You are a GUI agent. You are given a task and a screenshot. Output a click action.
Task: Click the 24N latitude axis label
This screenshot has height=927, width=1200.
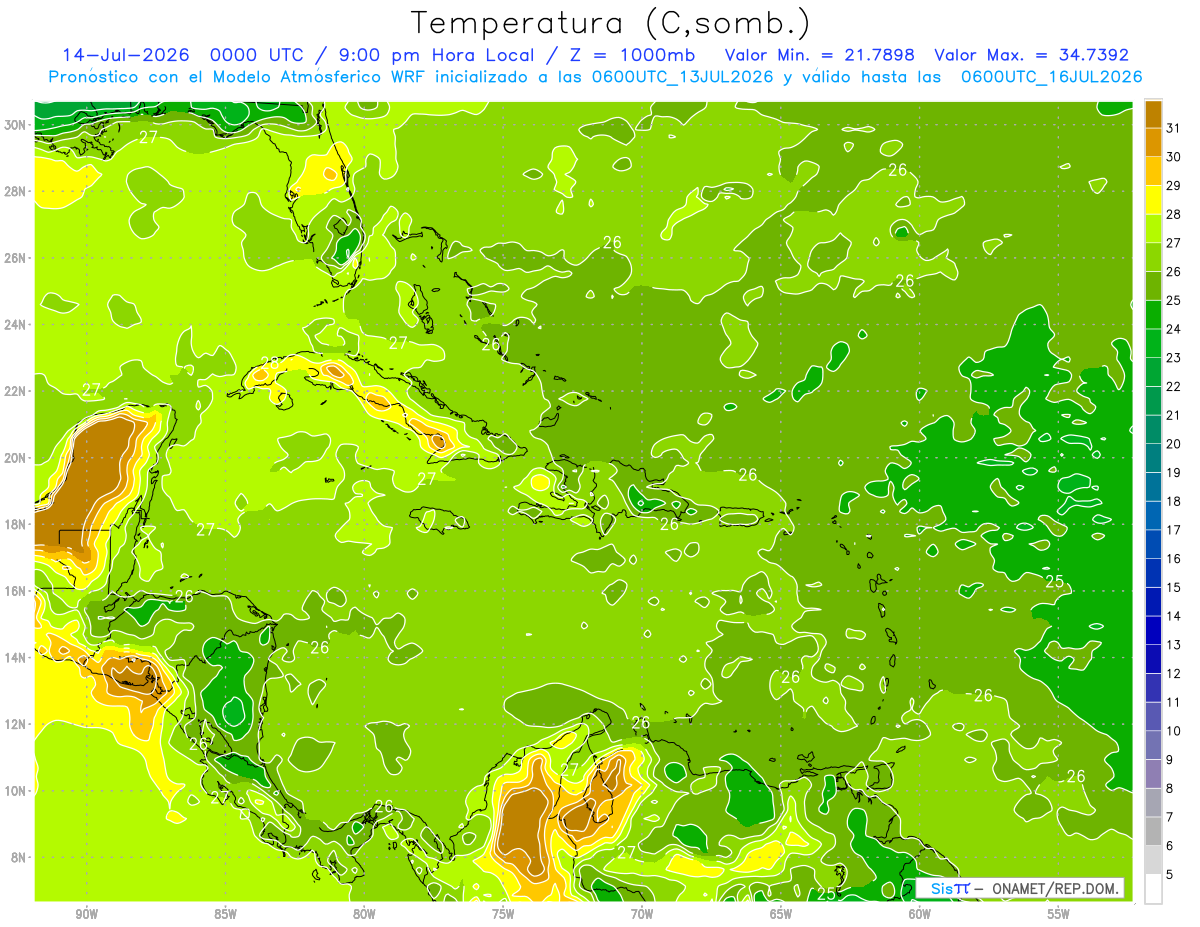(14, 325)
